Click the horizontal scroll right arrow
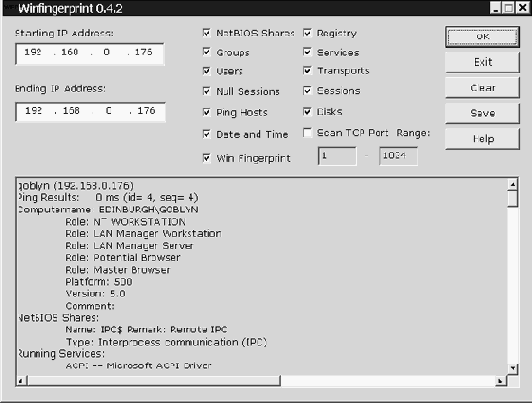This screenshot has height=403, width=532. click(x=500, y=381)
